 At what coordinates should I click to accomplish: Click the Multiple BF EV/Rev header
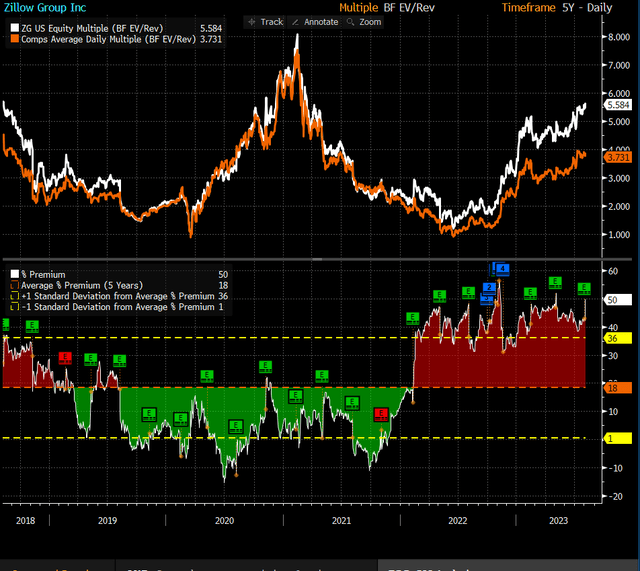click(387, 8)
